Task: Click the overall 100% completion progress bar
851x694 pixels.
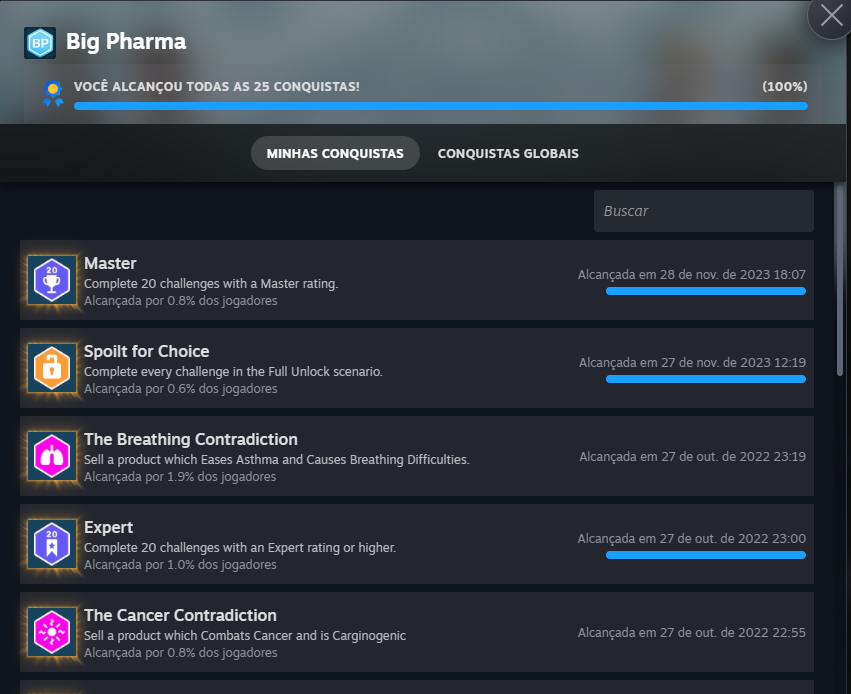Action: tap(440, 105)
